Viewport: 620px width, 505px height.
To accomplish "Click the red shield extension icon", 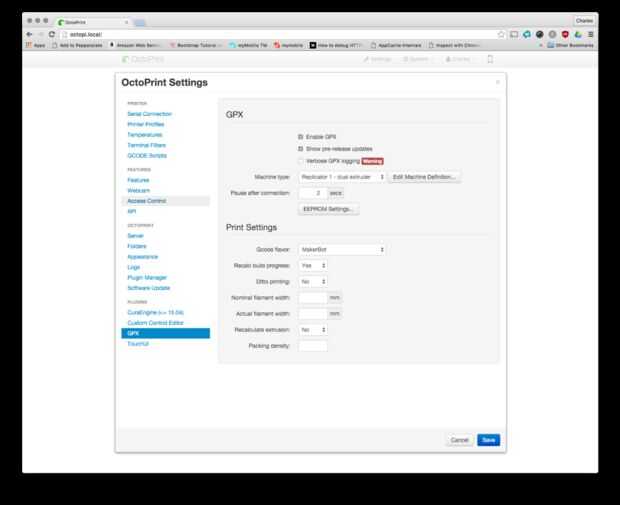I will click(565, 34).
